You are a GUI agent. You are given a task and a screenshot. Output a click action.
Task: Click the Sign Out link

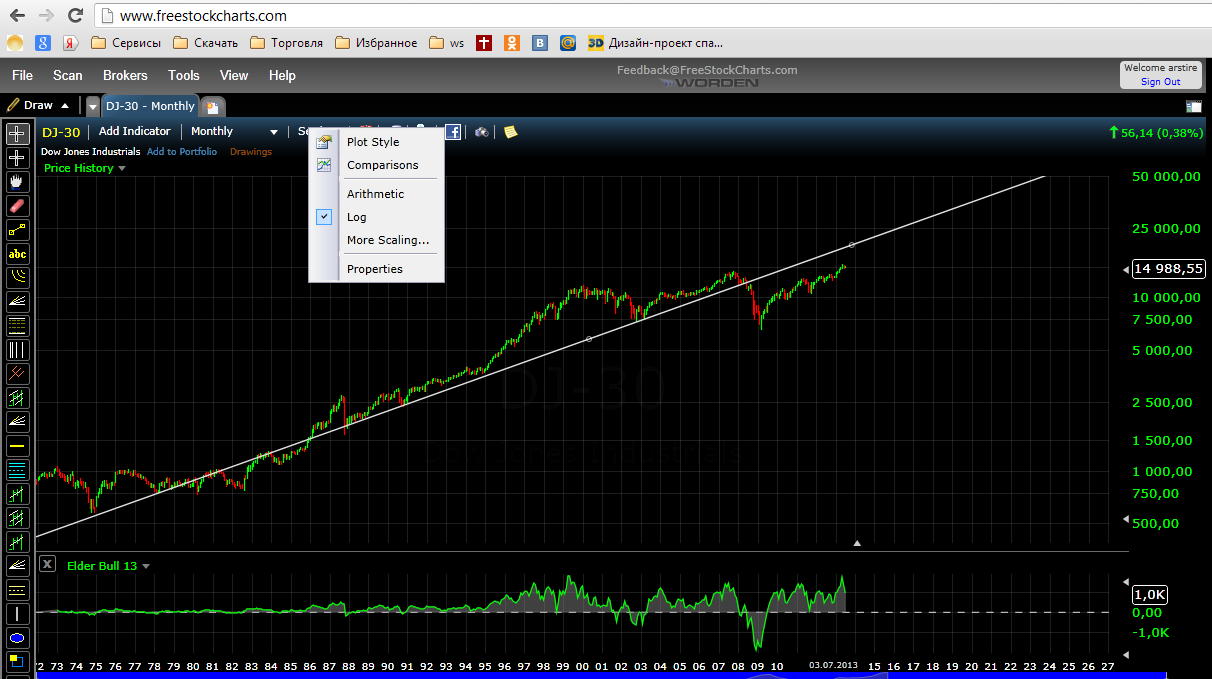click(x=1160, y=82)
